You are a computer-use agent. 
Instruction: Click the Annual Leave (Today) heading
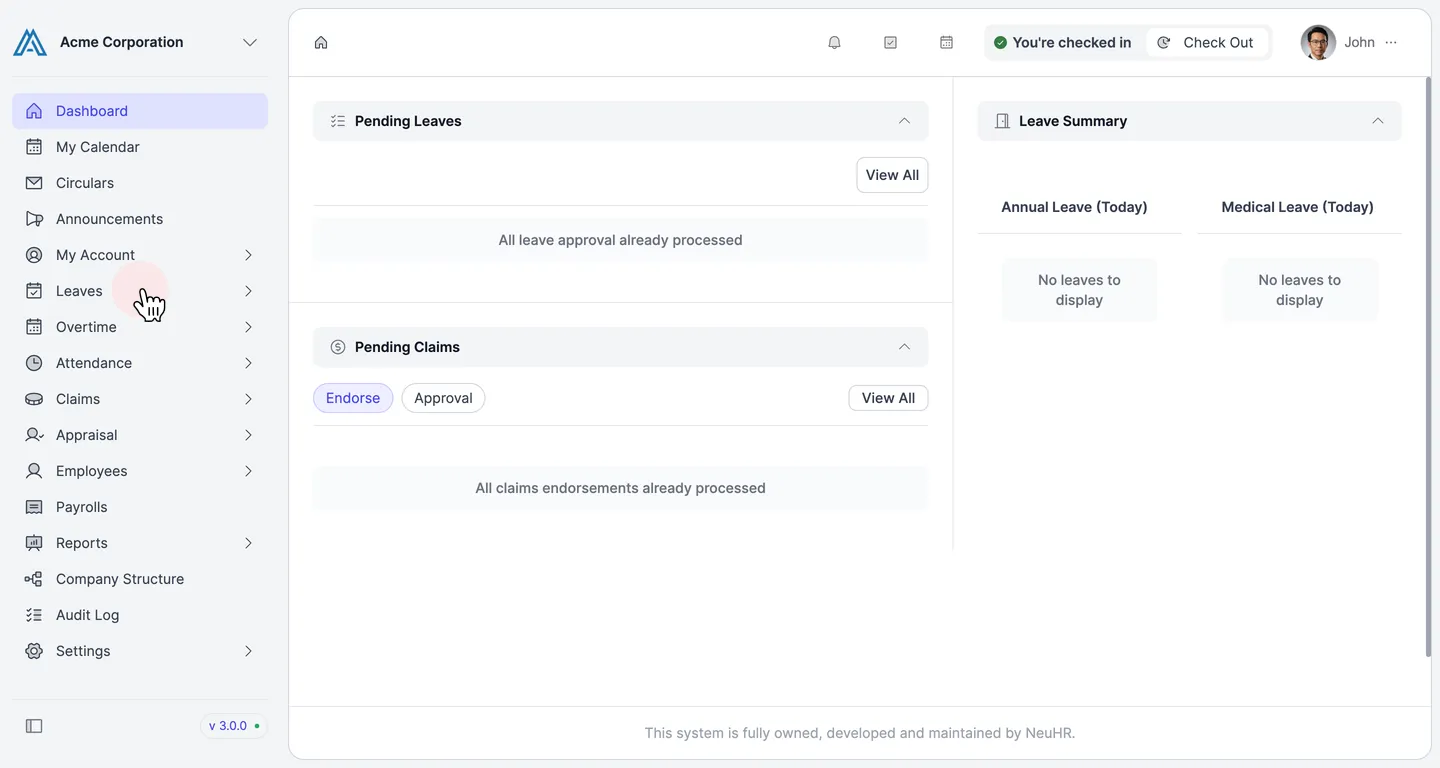pos(1074,207)
